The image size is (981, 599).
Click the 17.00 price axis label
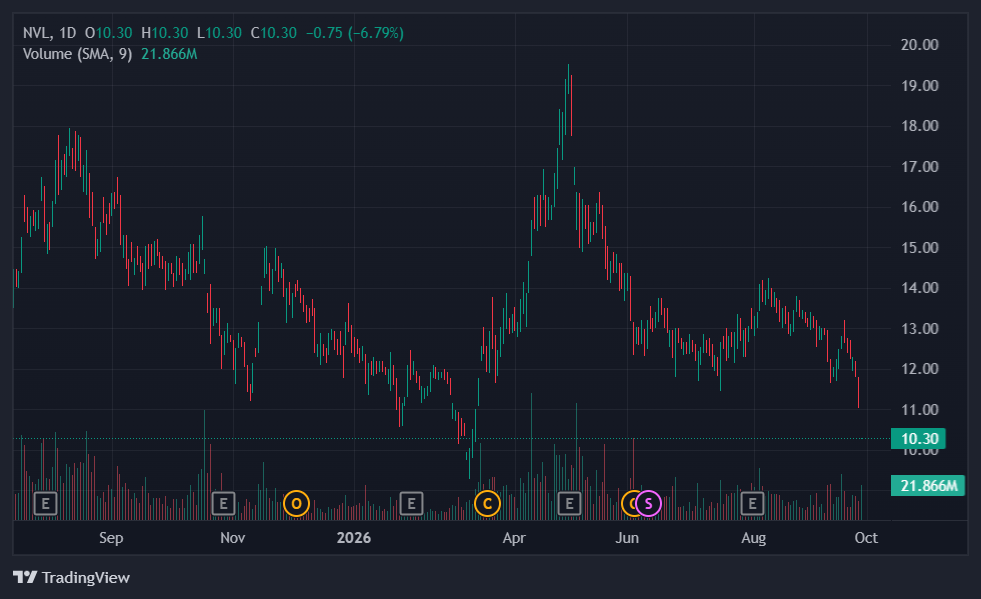tap(920, 166)
